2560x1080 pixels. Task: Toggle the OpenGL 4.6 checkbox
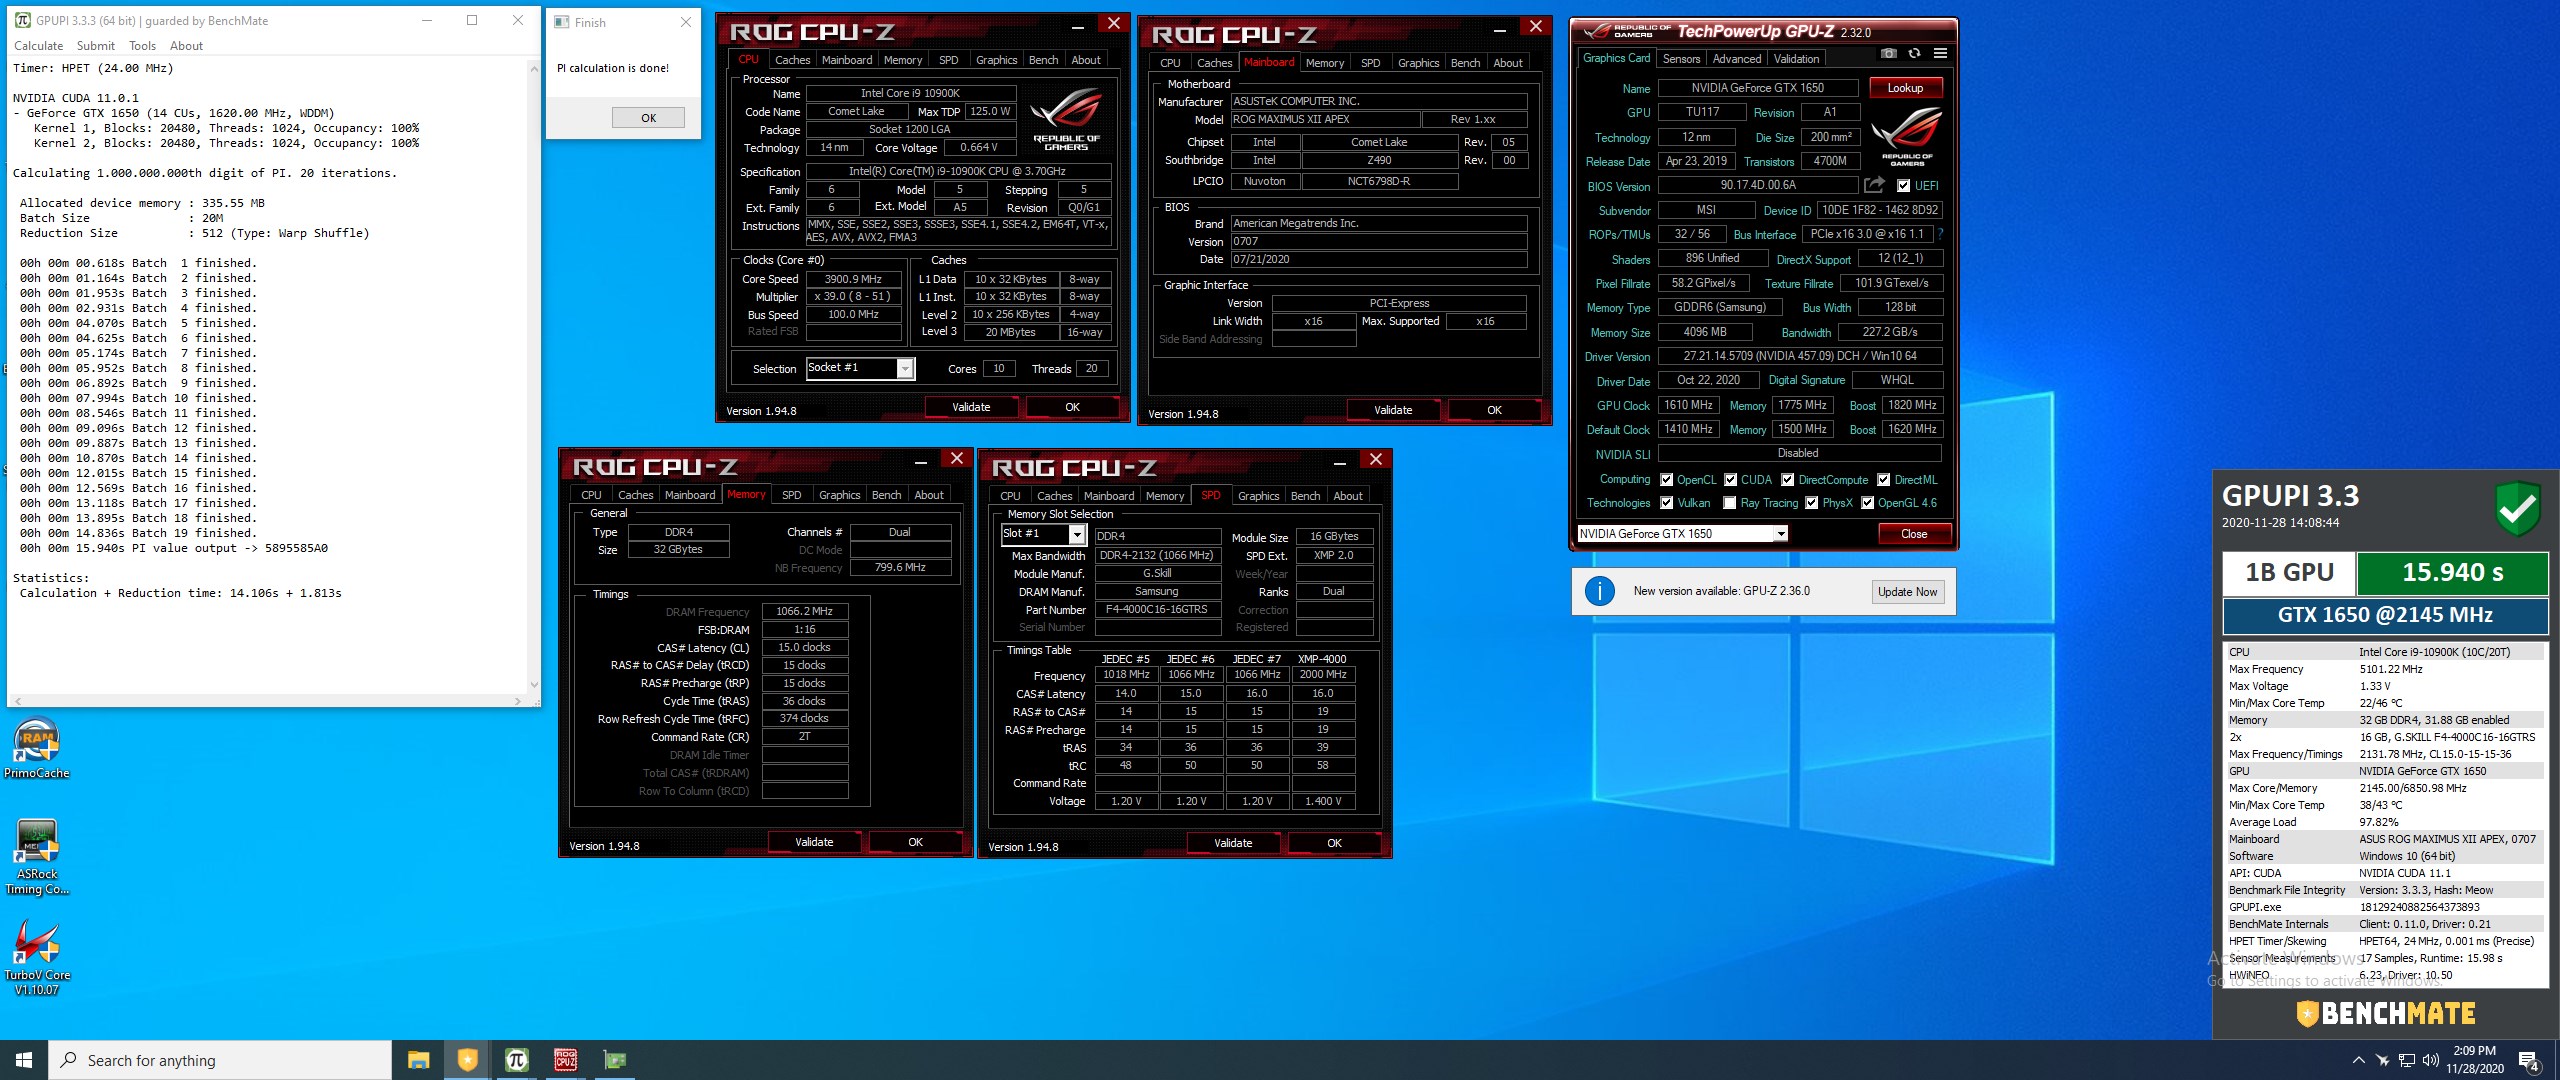pyautogui.click(x=1867, y=503)
